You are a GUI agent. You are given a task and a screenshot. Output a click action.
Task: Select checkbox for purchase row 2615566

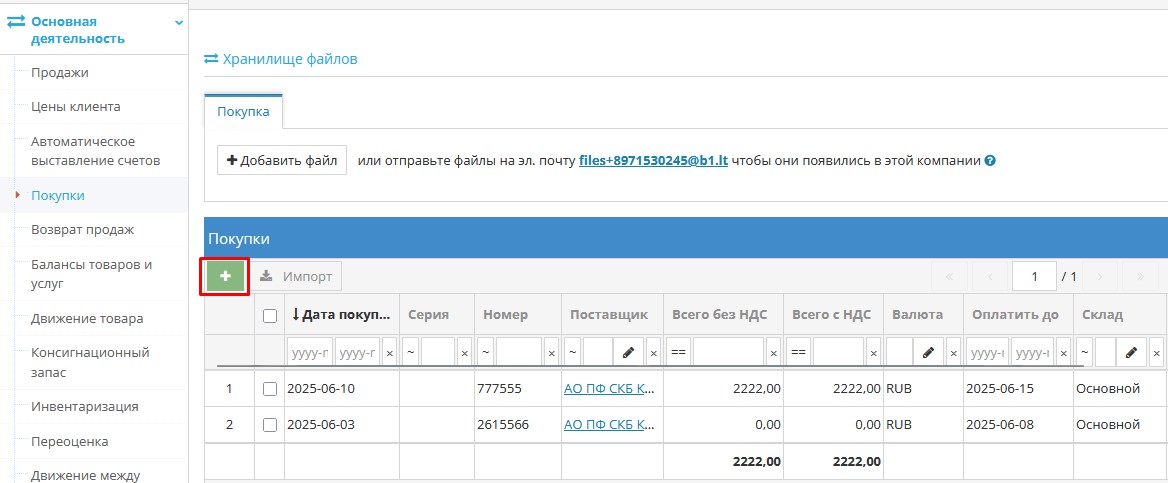coord(269,425)
